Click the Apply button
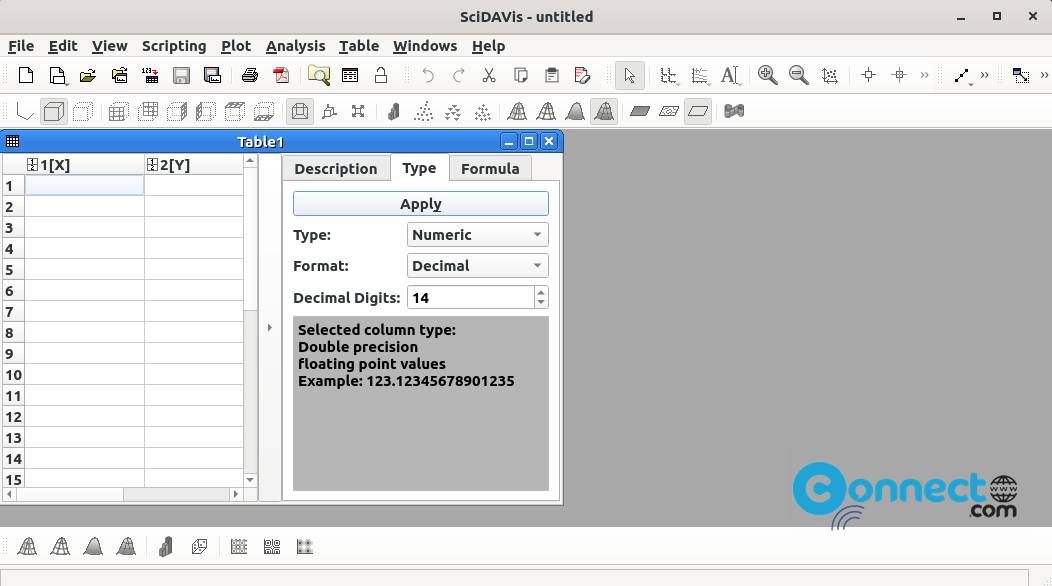Image resolution: width=1052 pixels, height=586 pixels. point(421,204)
